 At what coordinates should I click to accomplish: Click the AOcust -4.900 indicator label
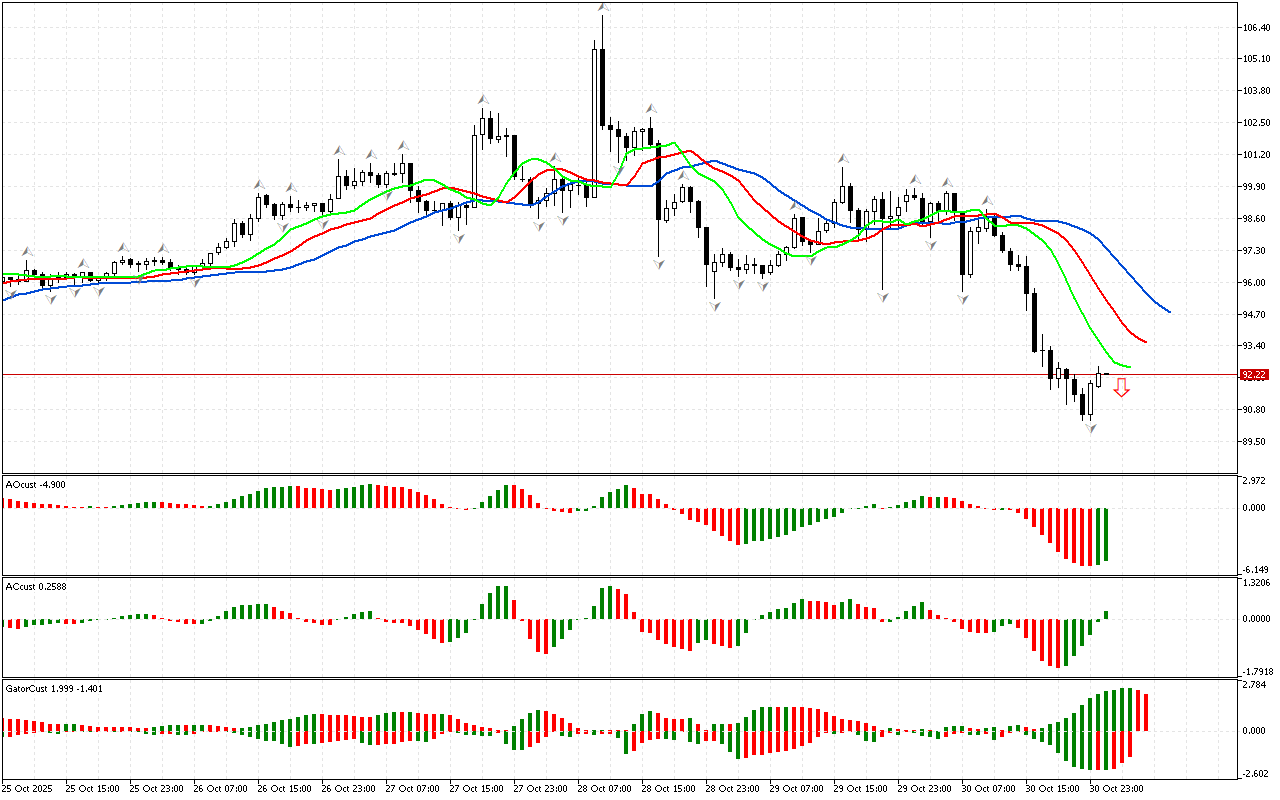[x=37, y=484]
